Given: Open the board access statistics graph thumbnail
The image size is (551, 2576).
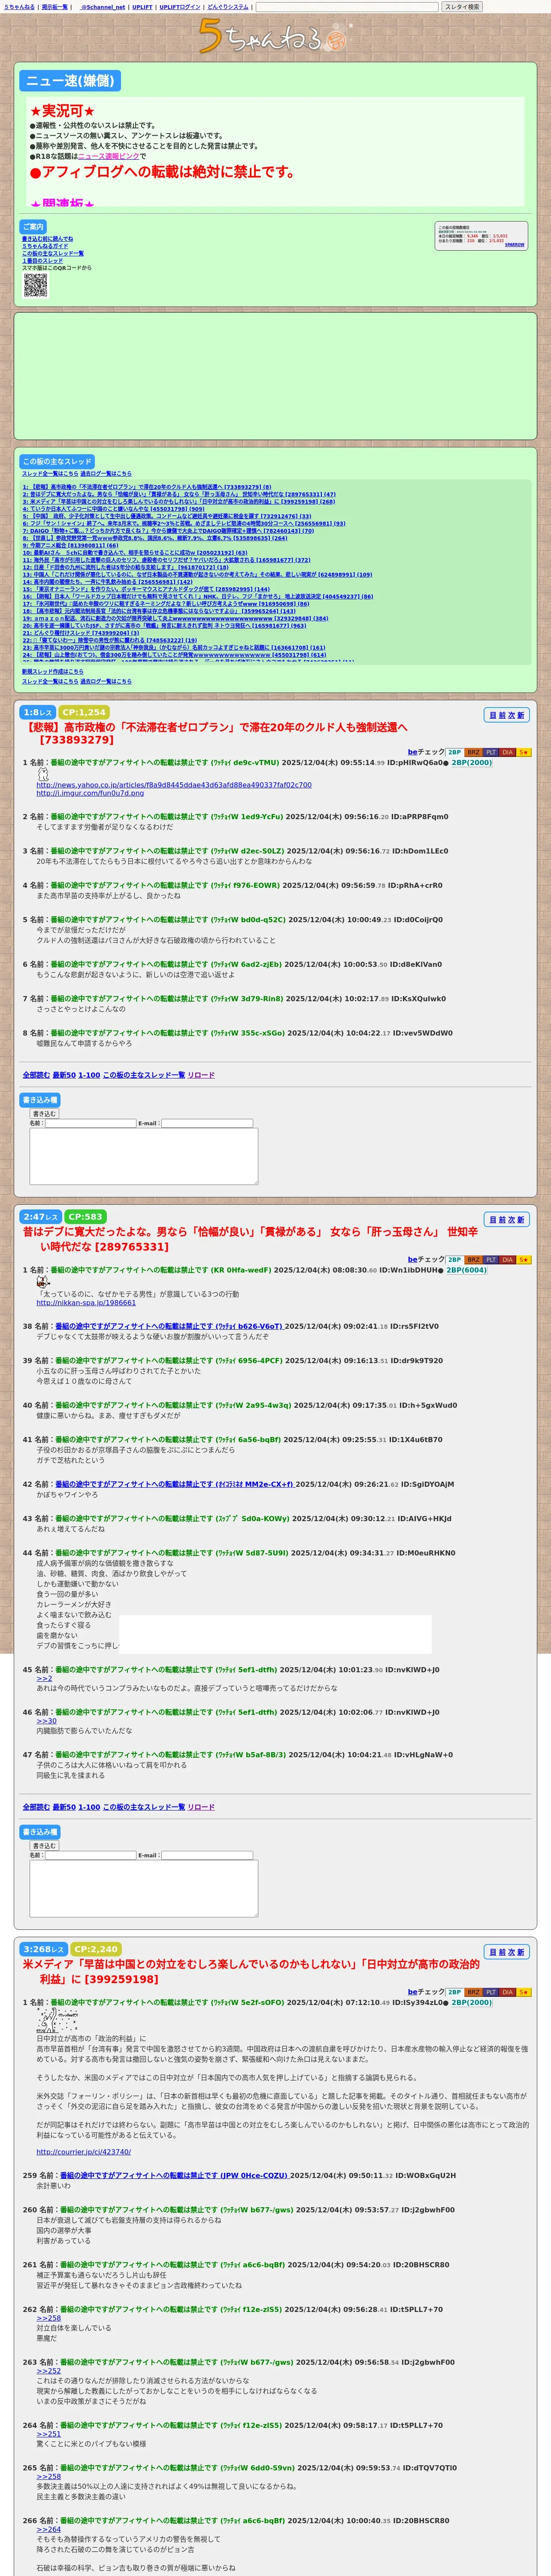Looking at the screenshot, I should (481, 236).
